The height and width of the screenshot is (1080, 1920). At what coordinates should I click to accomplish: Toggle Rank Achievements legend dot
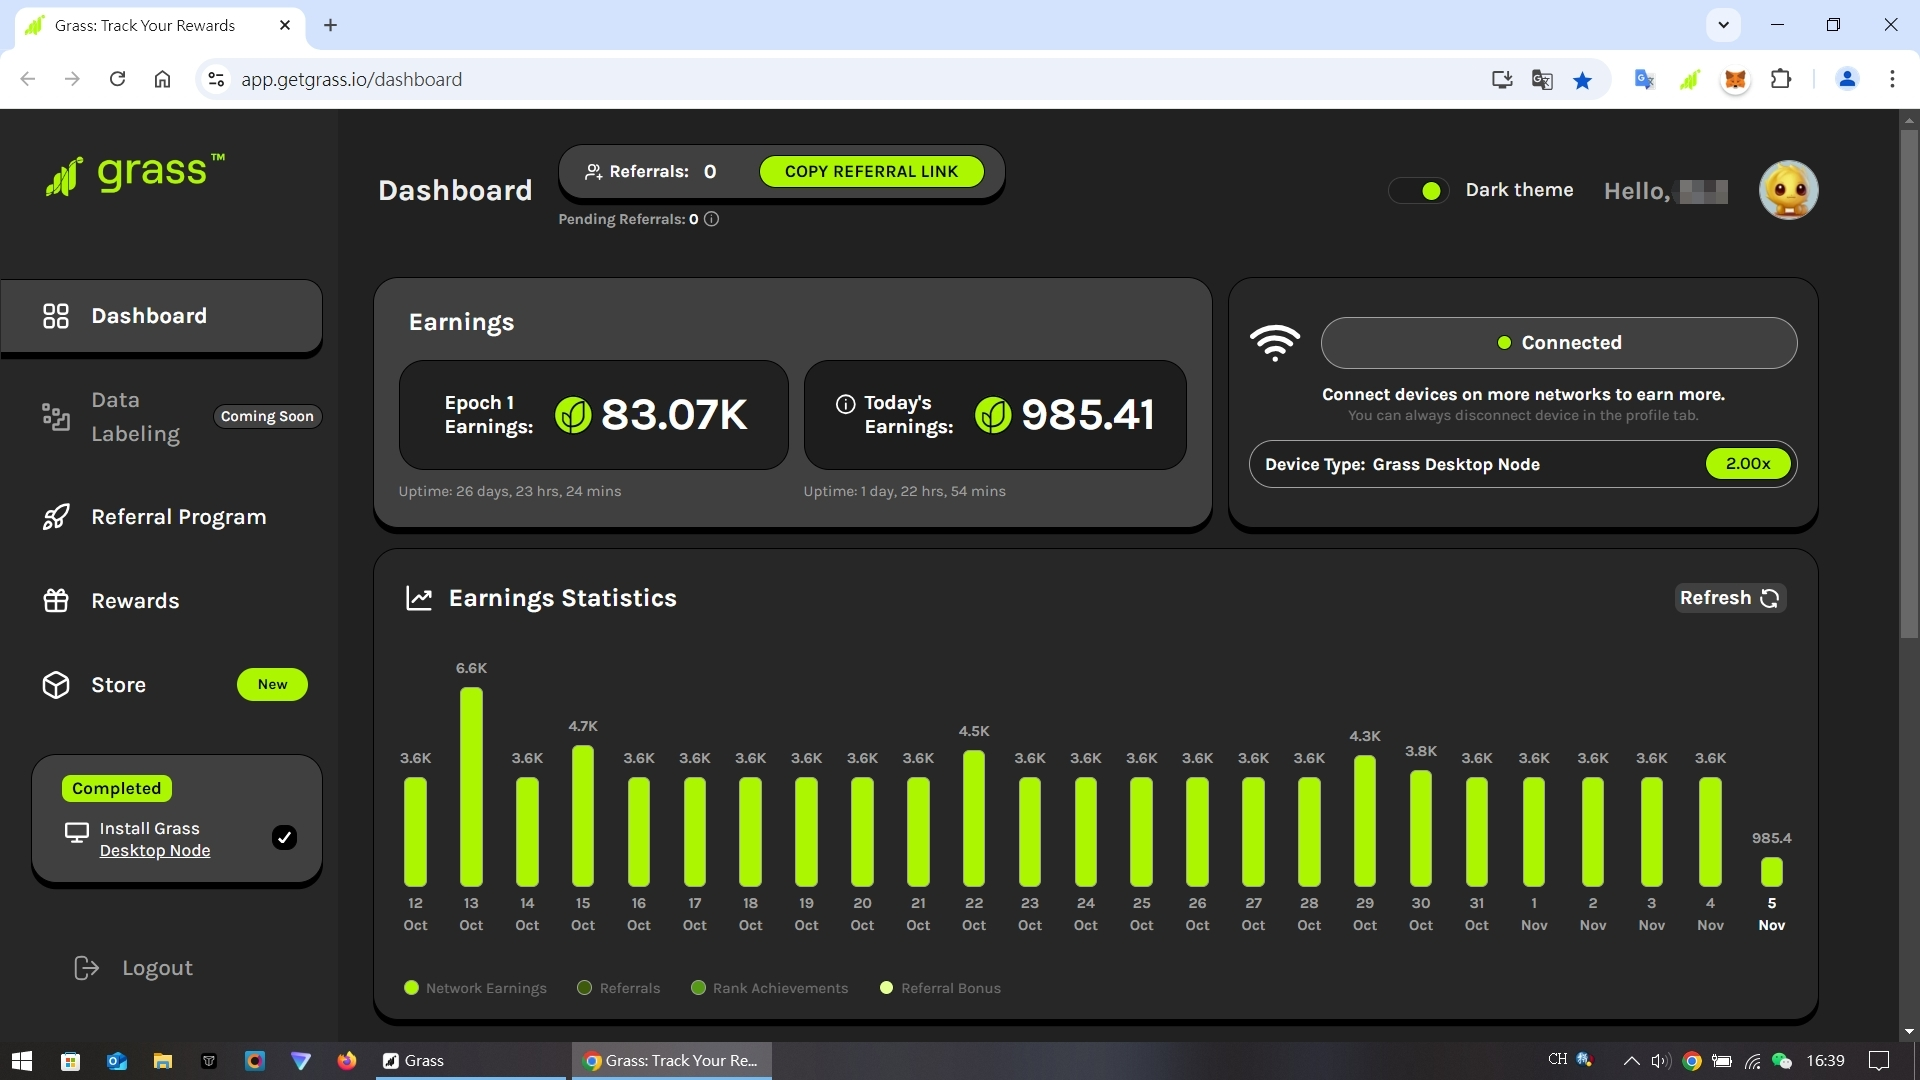pyautogui.click(x=698, y=988)
